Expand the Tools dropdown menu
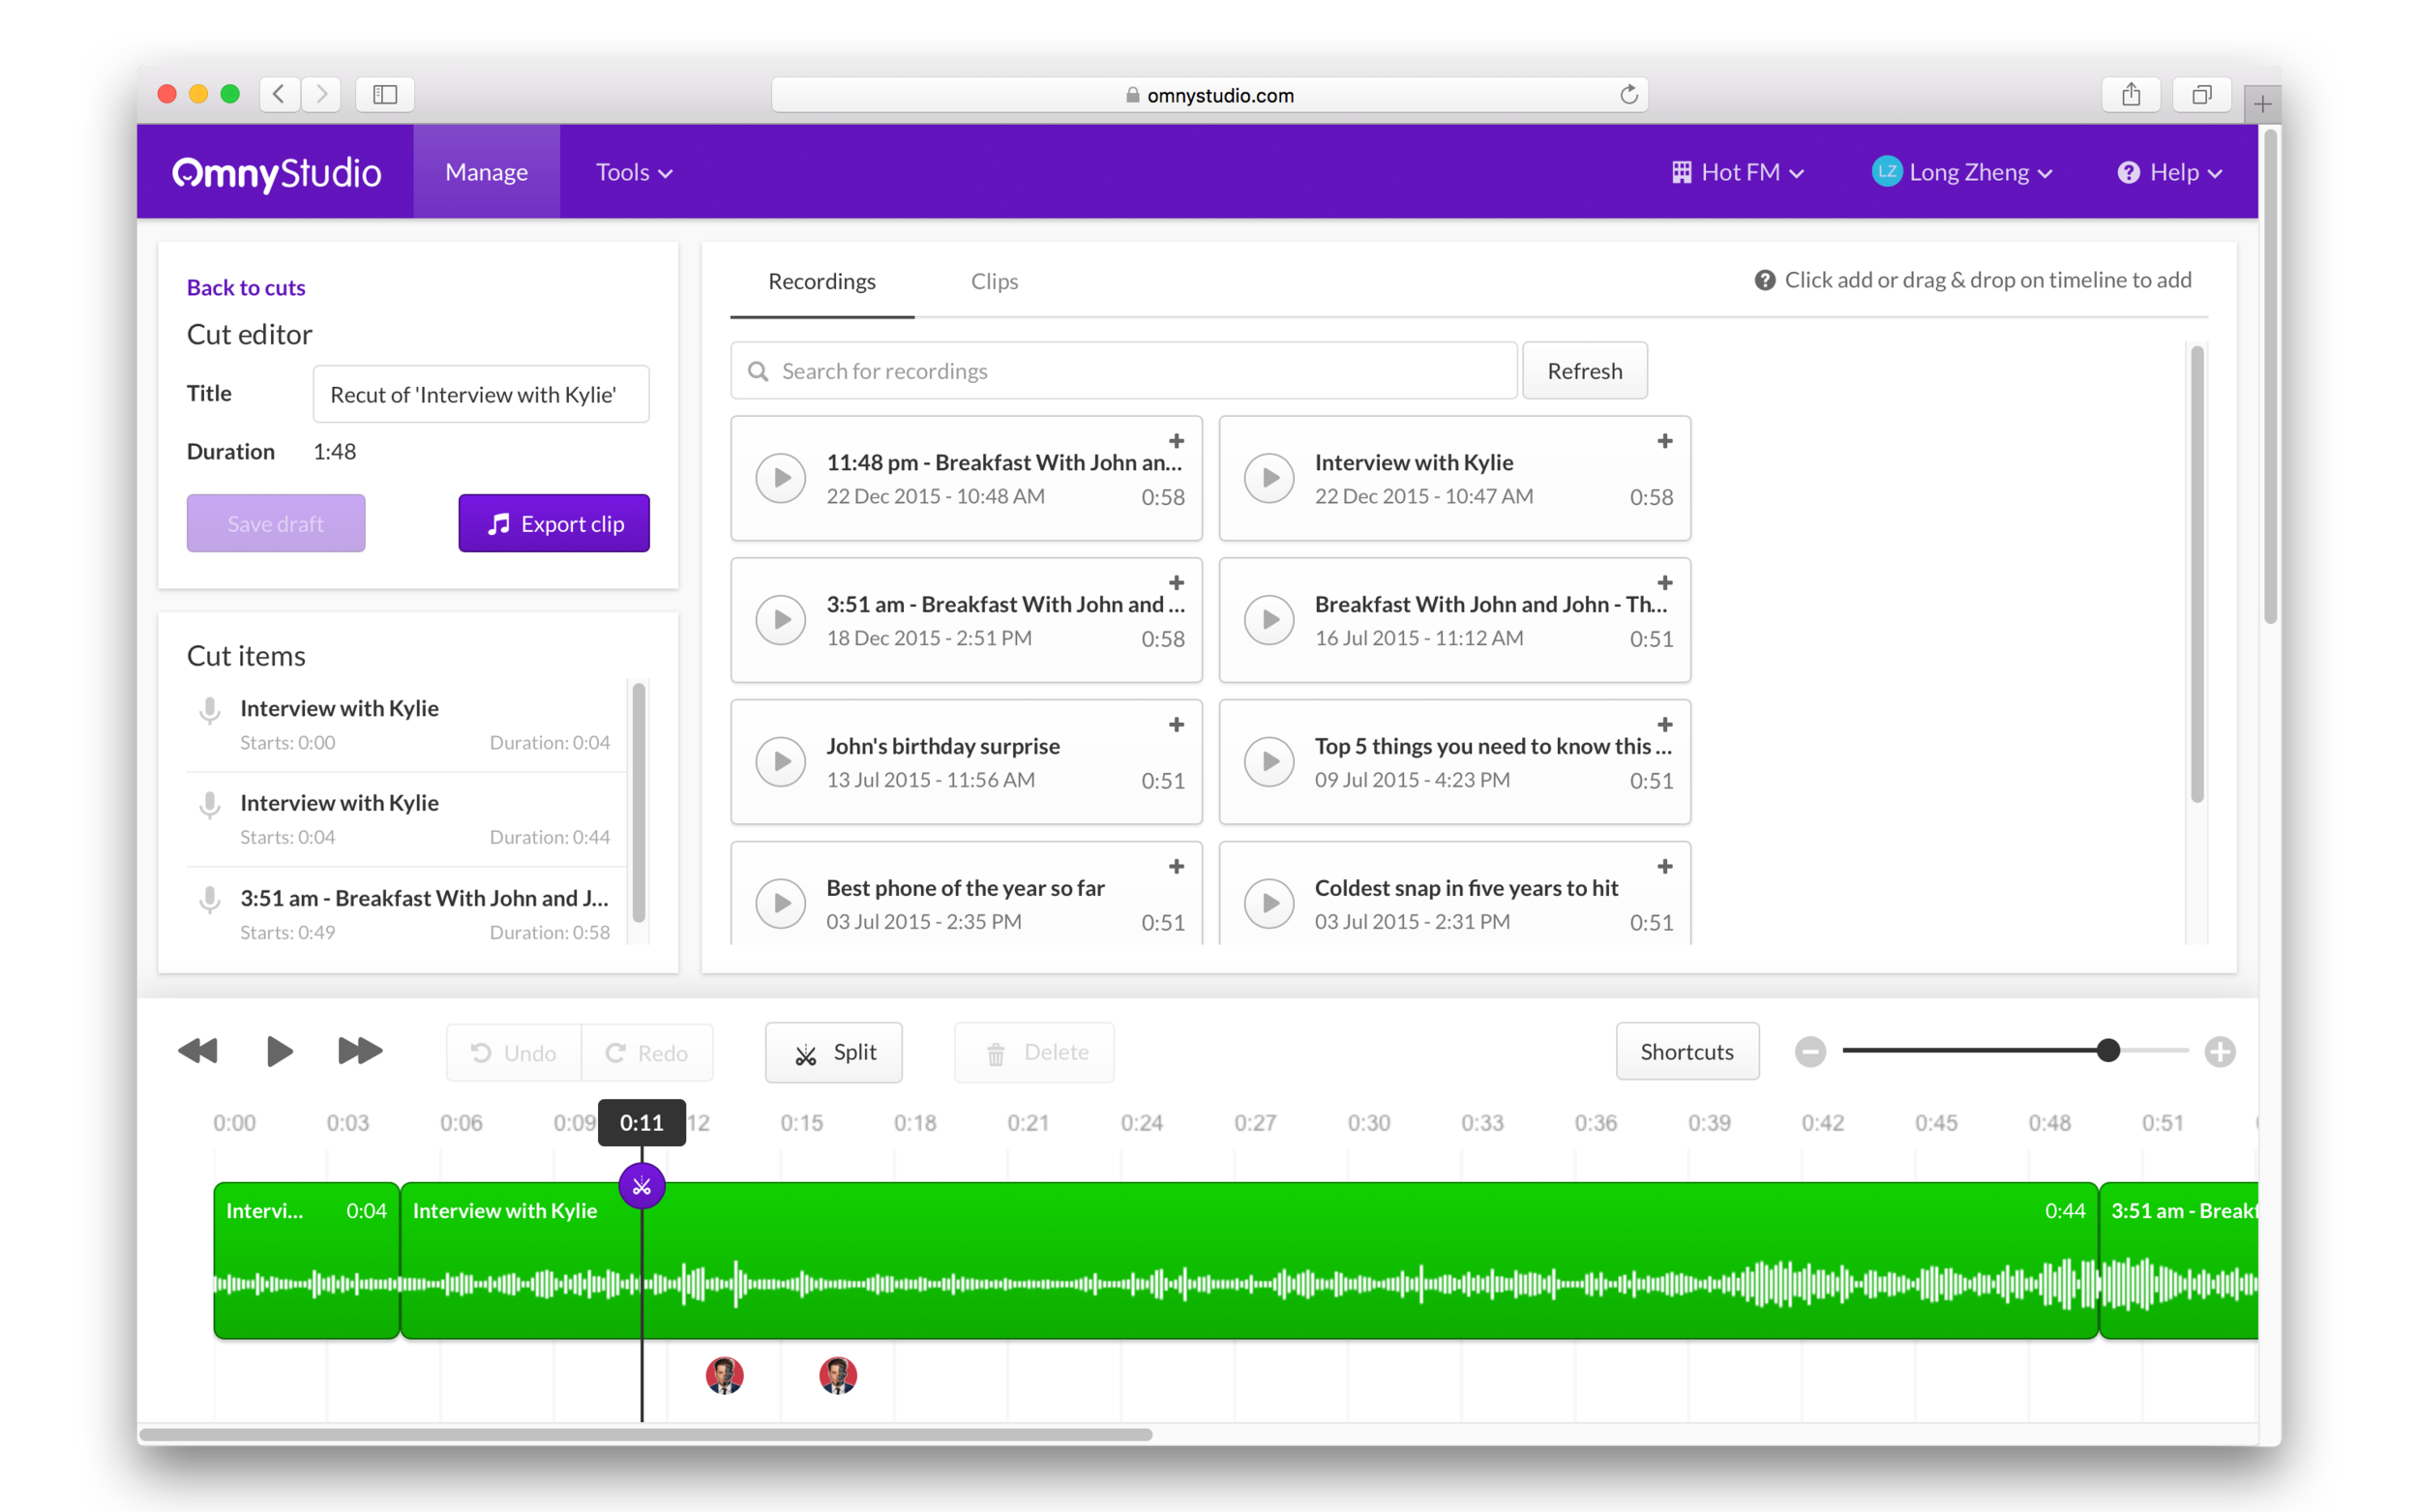Image resolution: width=2419 pixels, height=1512 pixels. (x=634, y=173)
